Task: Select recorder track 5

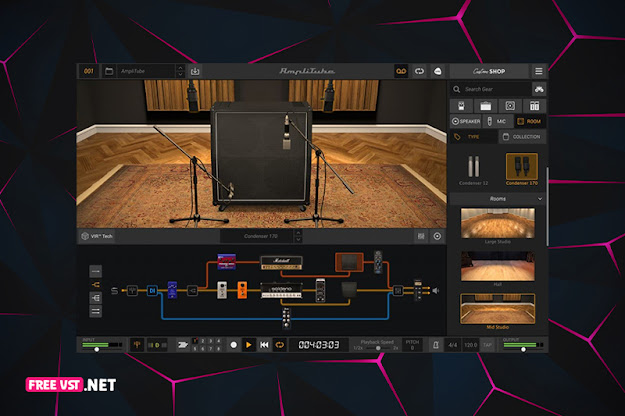Action: (195, 349)
